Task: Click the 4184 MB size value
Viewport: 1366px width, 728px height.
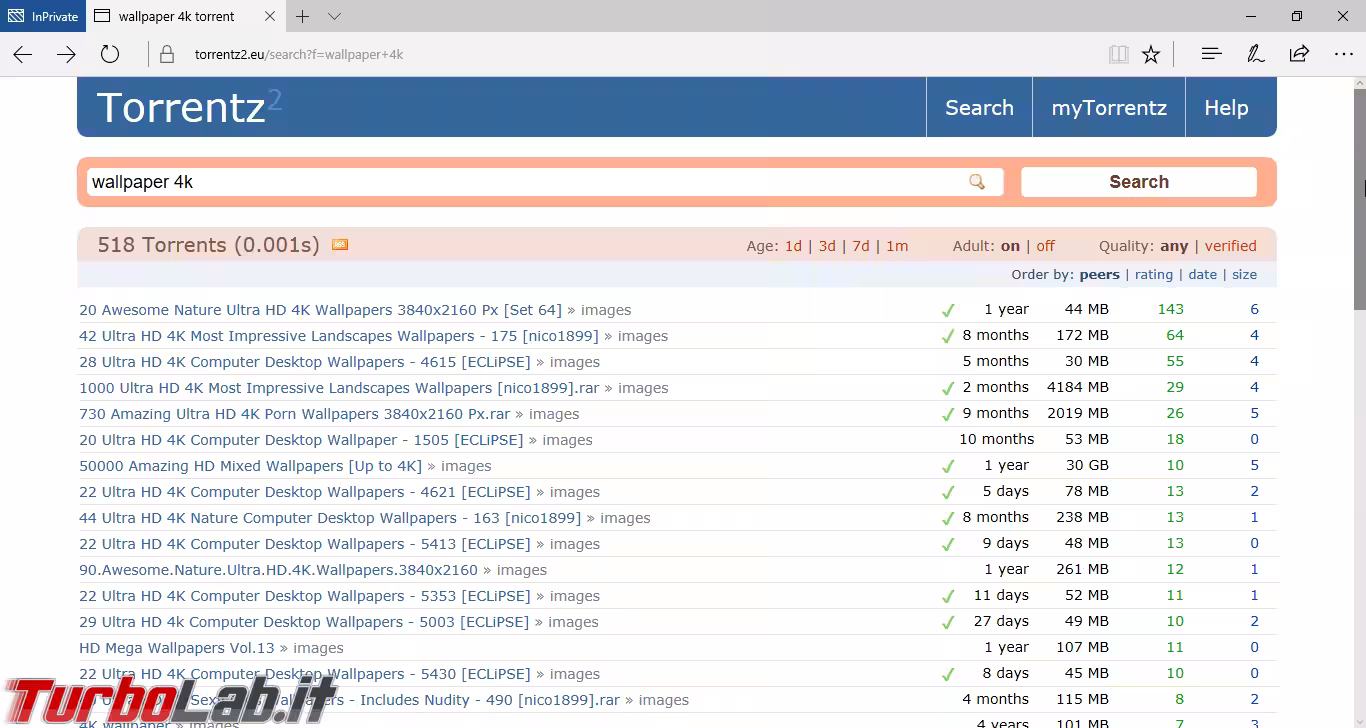Action: [1078, 387]
